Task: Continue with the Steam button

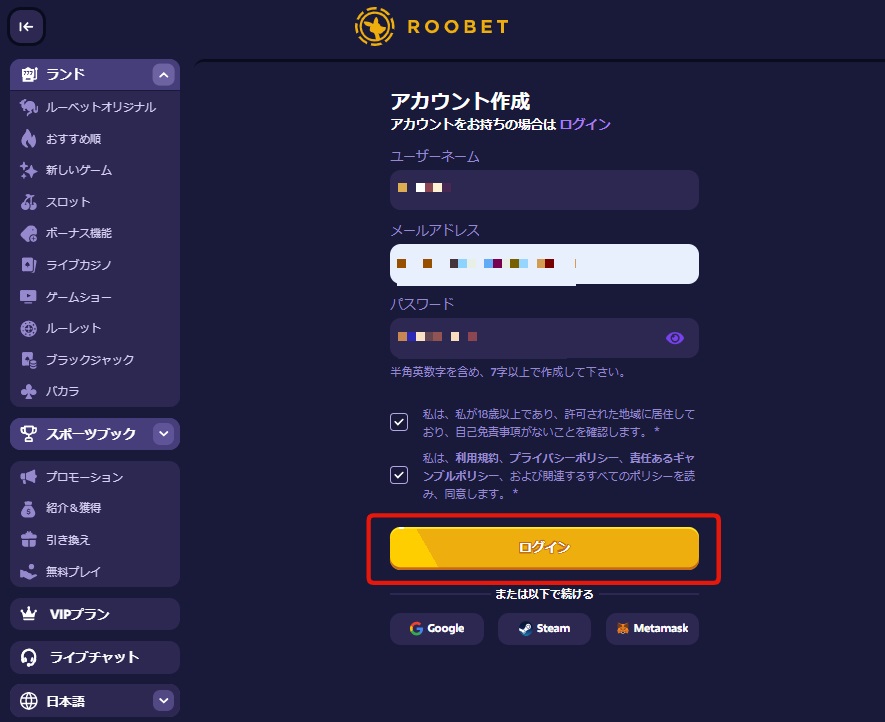Action: [x=544, y=628]
